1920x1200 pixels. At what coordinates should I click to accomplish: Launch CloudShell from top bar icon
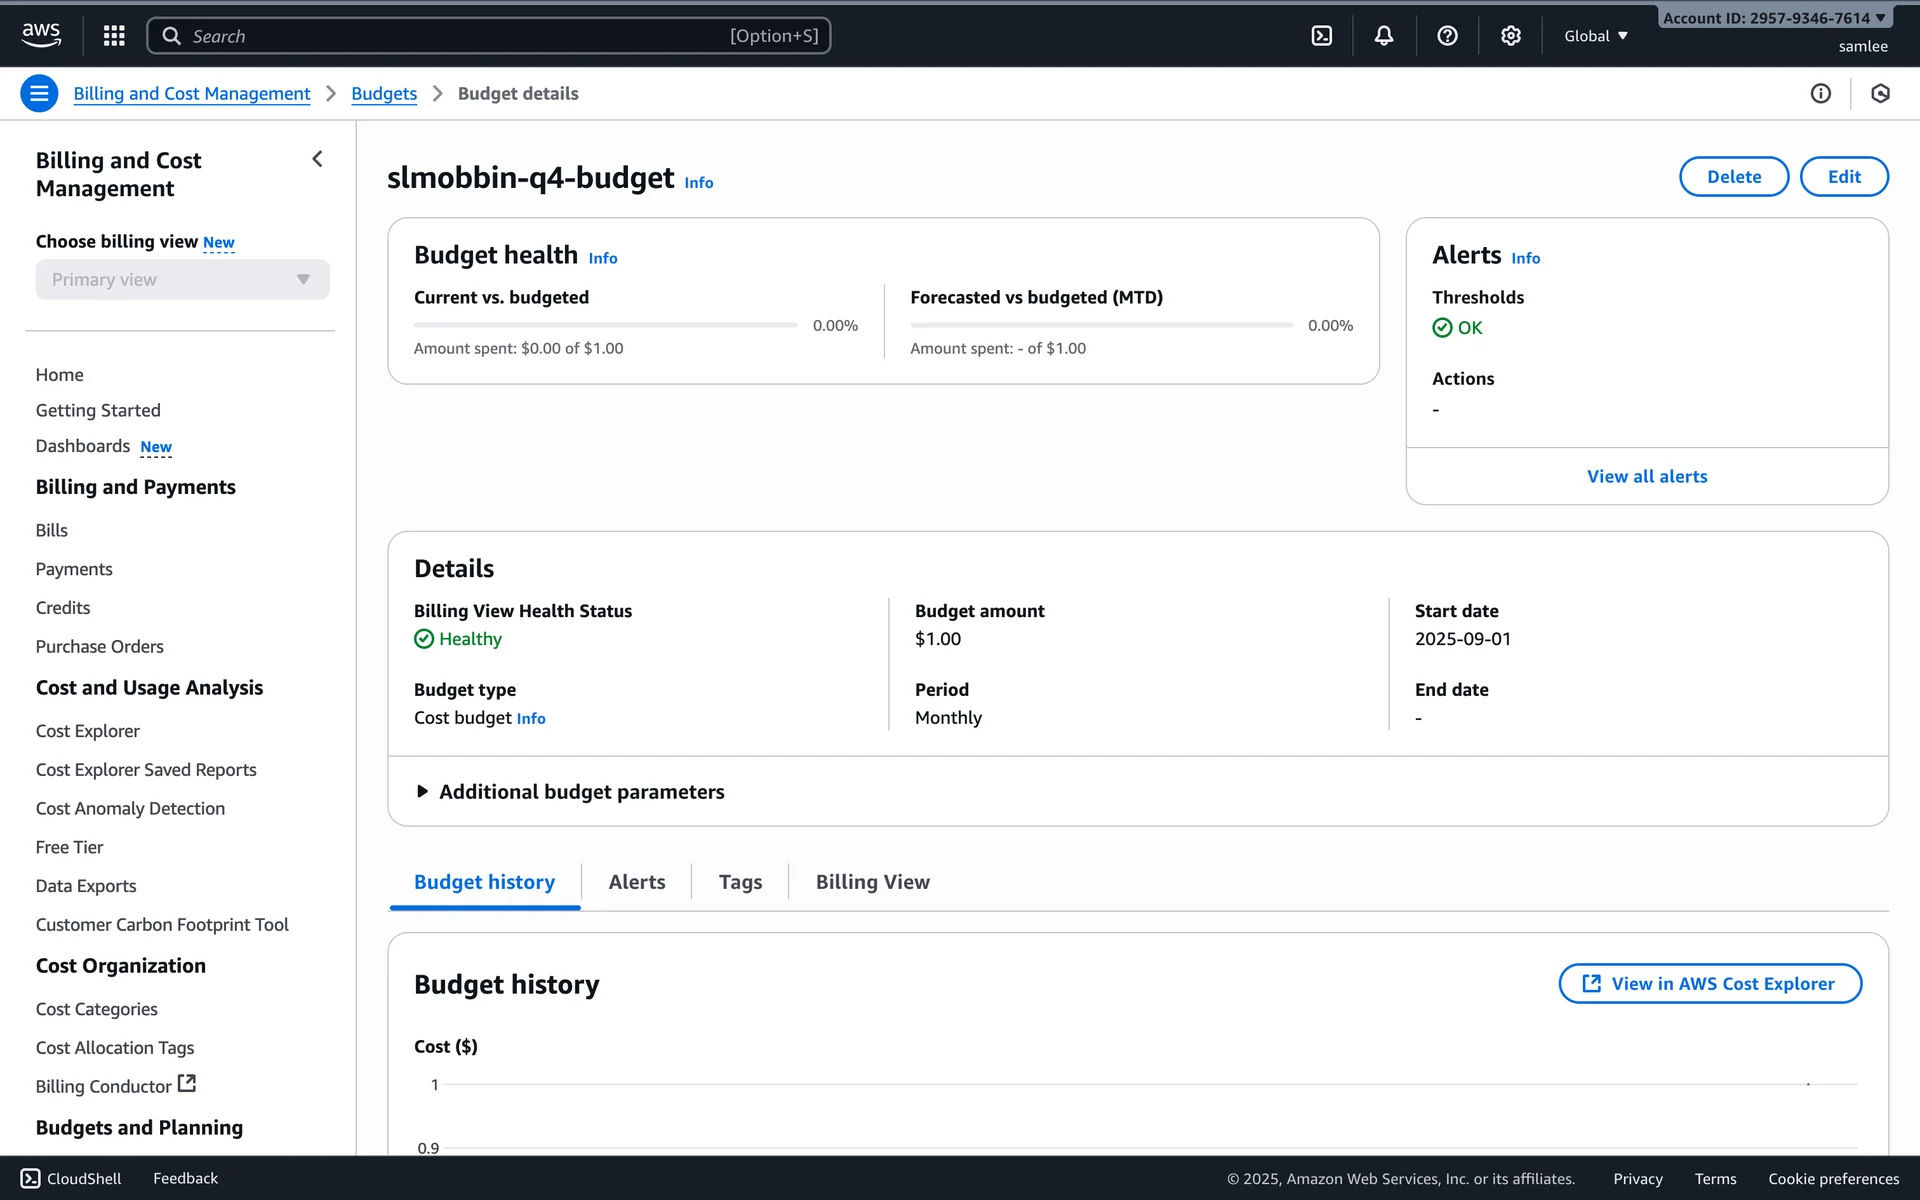(x=1321, y=36)
